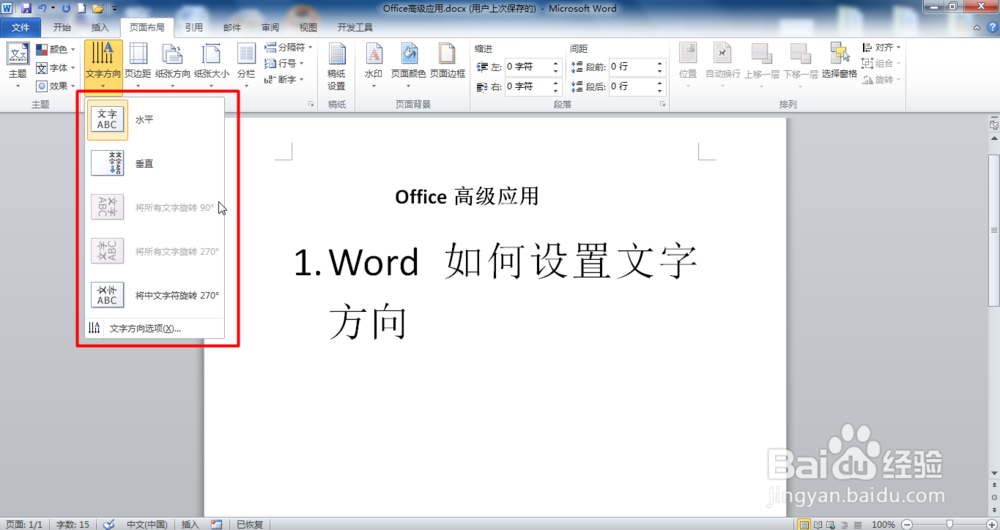Open the 页面颜色 page color button
The width and height of the screenshot is (1000, 530).
coord(408,66)
